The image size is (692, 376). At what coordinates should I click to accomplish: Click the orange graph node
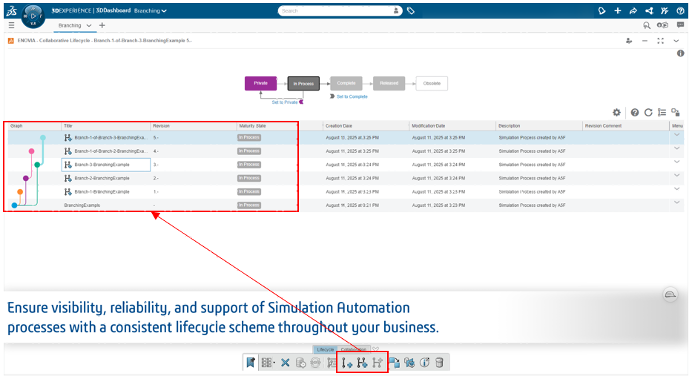(x=20, y=192)
